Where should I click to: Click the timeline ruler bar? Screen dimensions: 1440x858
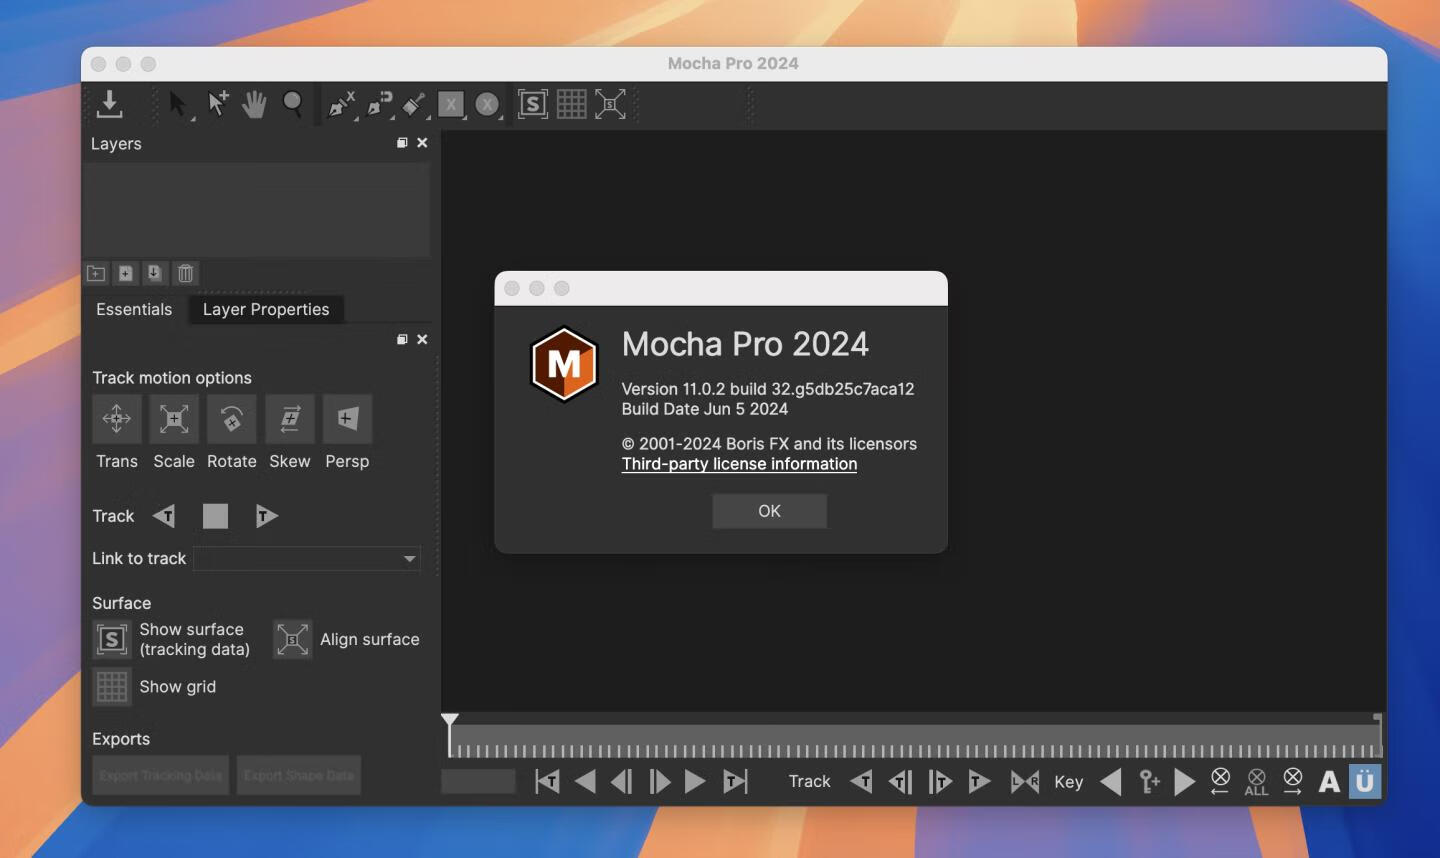tap(915, 742)
